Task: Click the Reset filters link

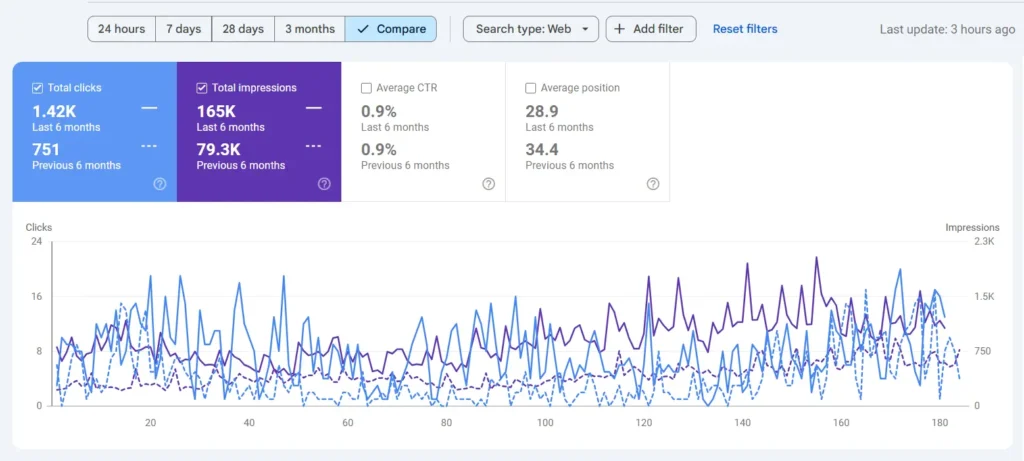Action: [745, 29]
